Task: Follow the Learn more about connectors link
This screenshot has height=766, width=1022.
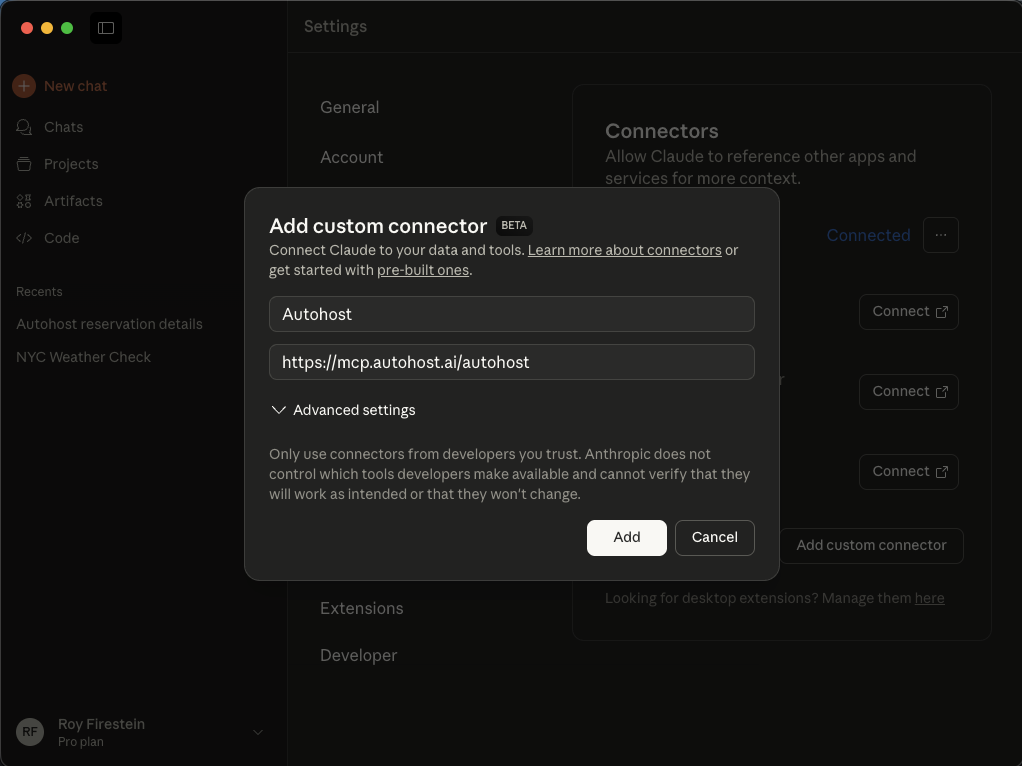Action: (x=624, y=250)
